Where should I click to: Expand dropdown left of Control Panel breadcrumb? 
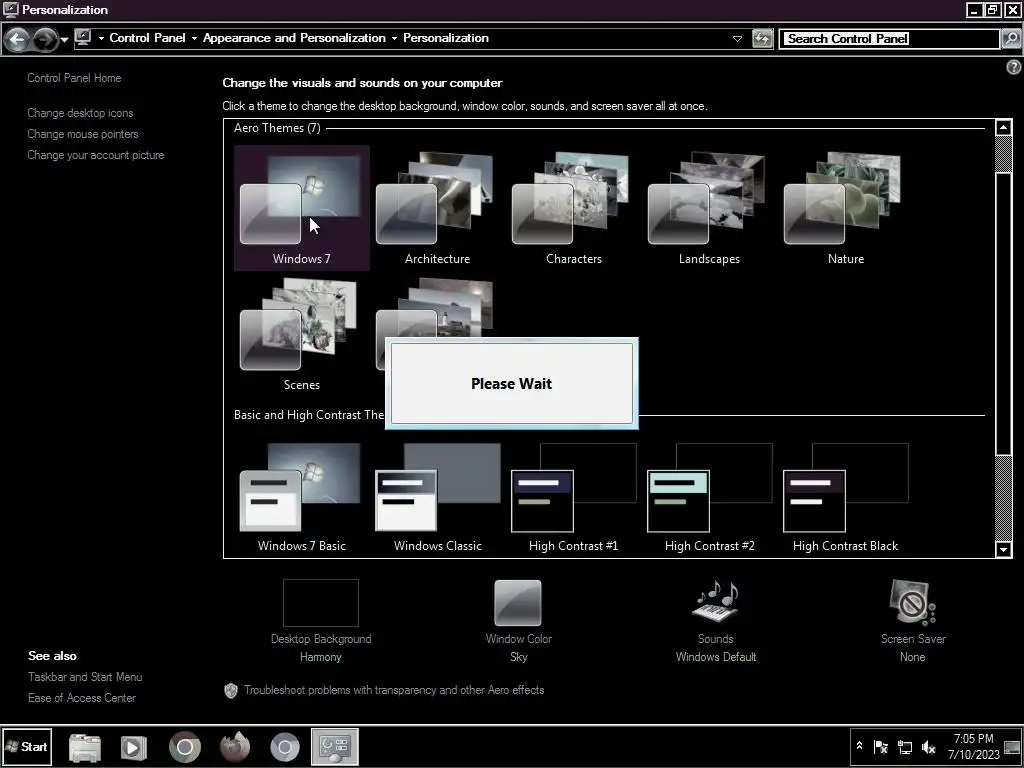point(101,39)
